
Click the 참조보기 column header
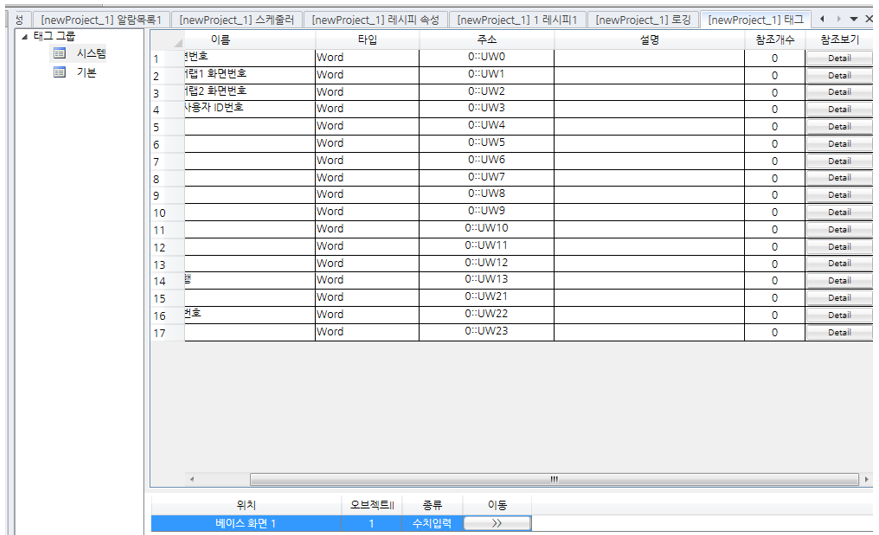(x=839, y=40)
